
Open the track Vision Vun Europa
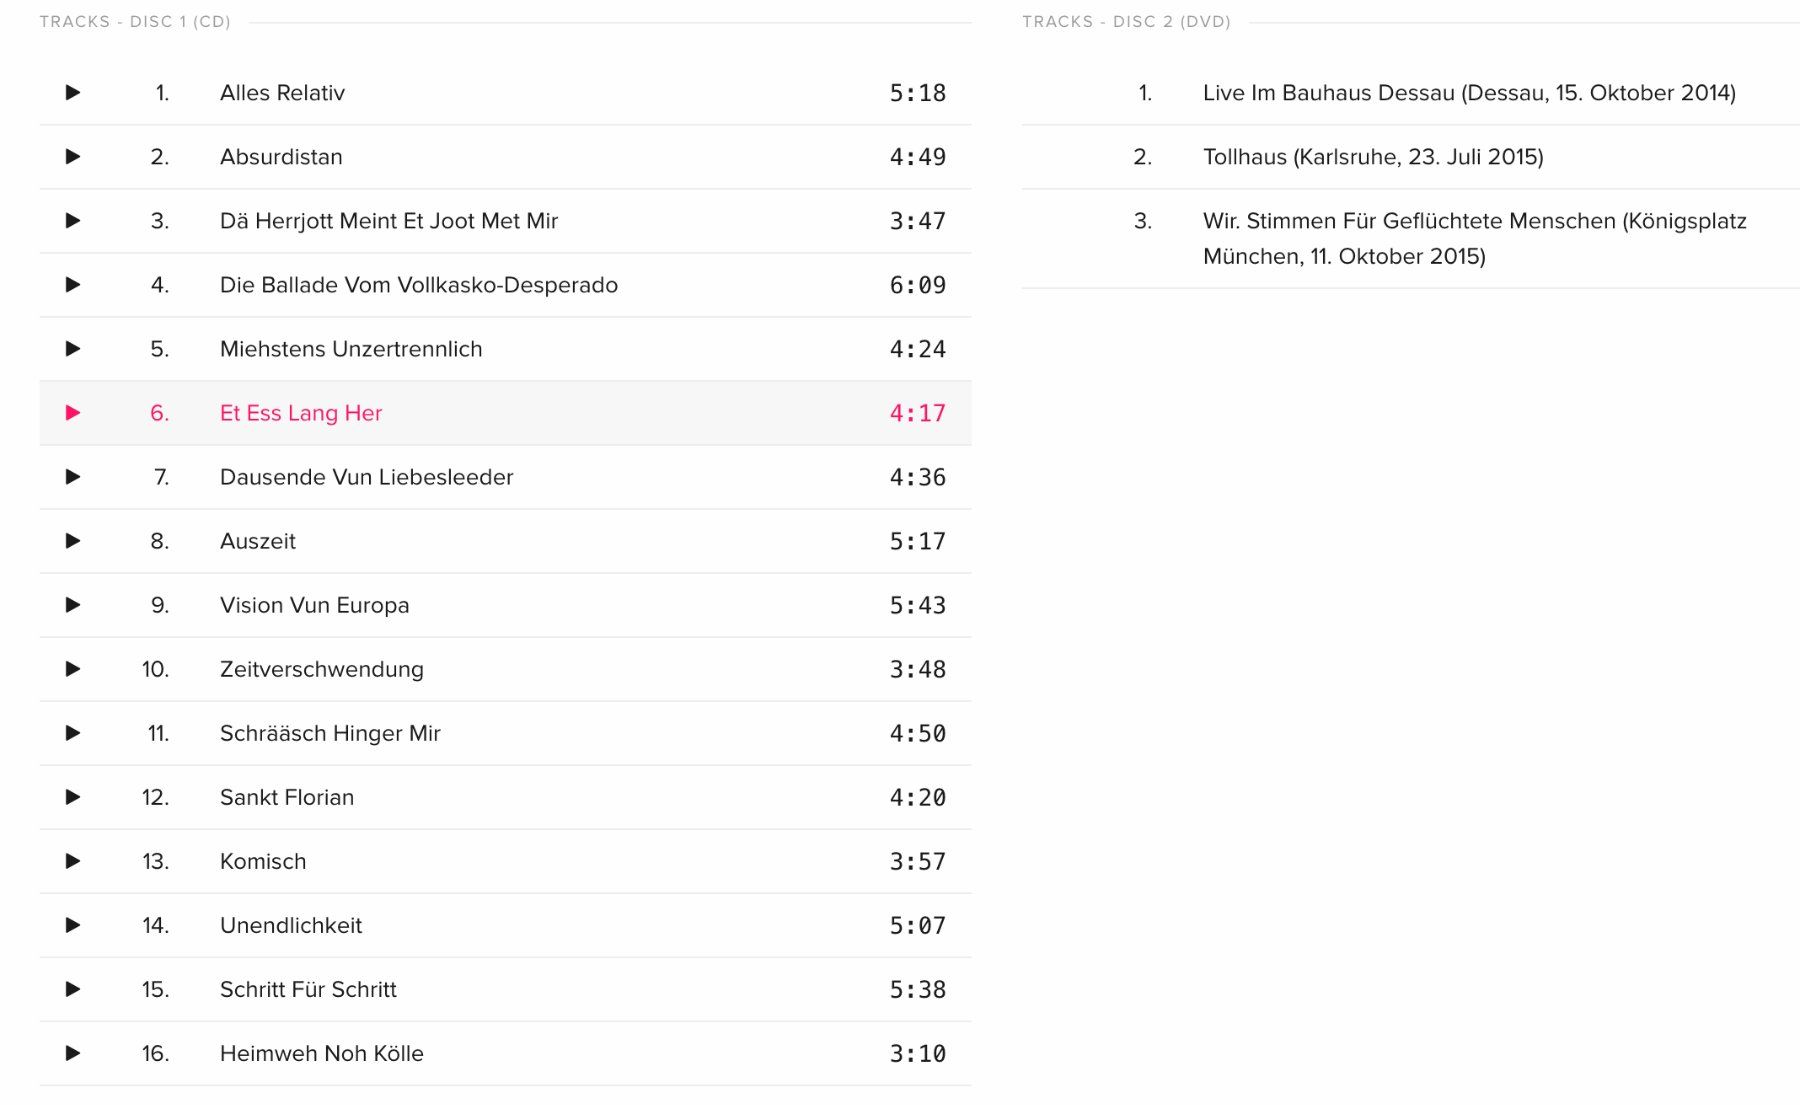click(314, 606)
